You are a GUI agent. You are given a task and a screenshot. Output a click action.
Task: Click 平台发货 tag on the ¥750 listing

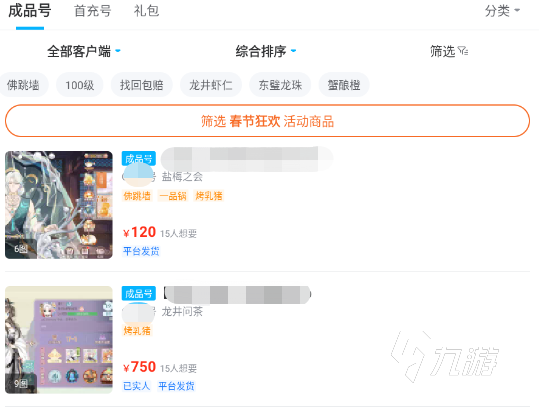pyautogui.click(x=176, y=386)
